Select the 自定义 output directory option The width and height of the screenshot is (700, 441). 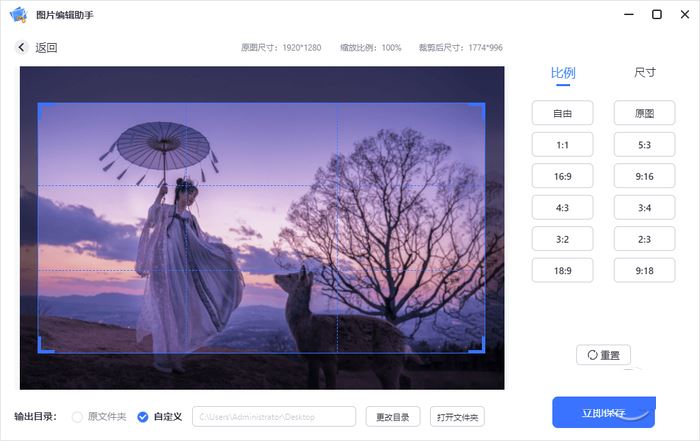click(x=143, y=416)
